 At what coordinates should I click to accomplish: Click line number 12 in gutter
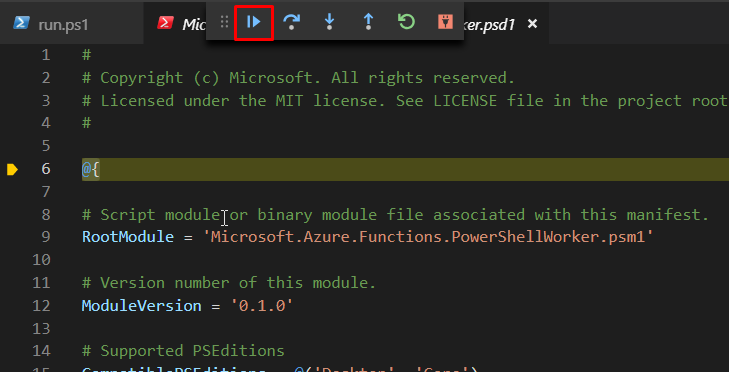[x=41, y=306]
